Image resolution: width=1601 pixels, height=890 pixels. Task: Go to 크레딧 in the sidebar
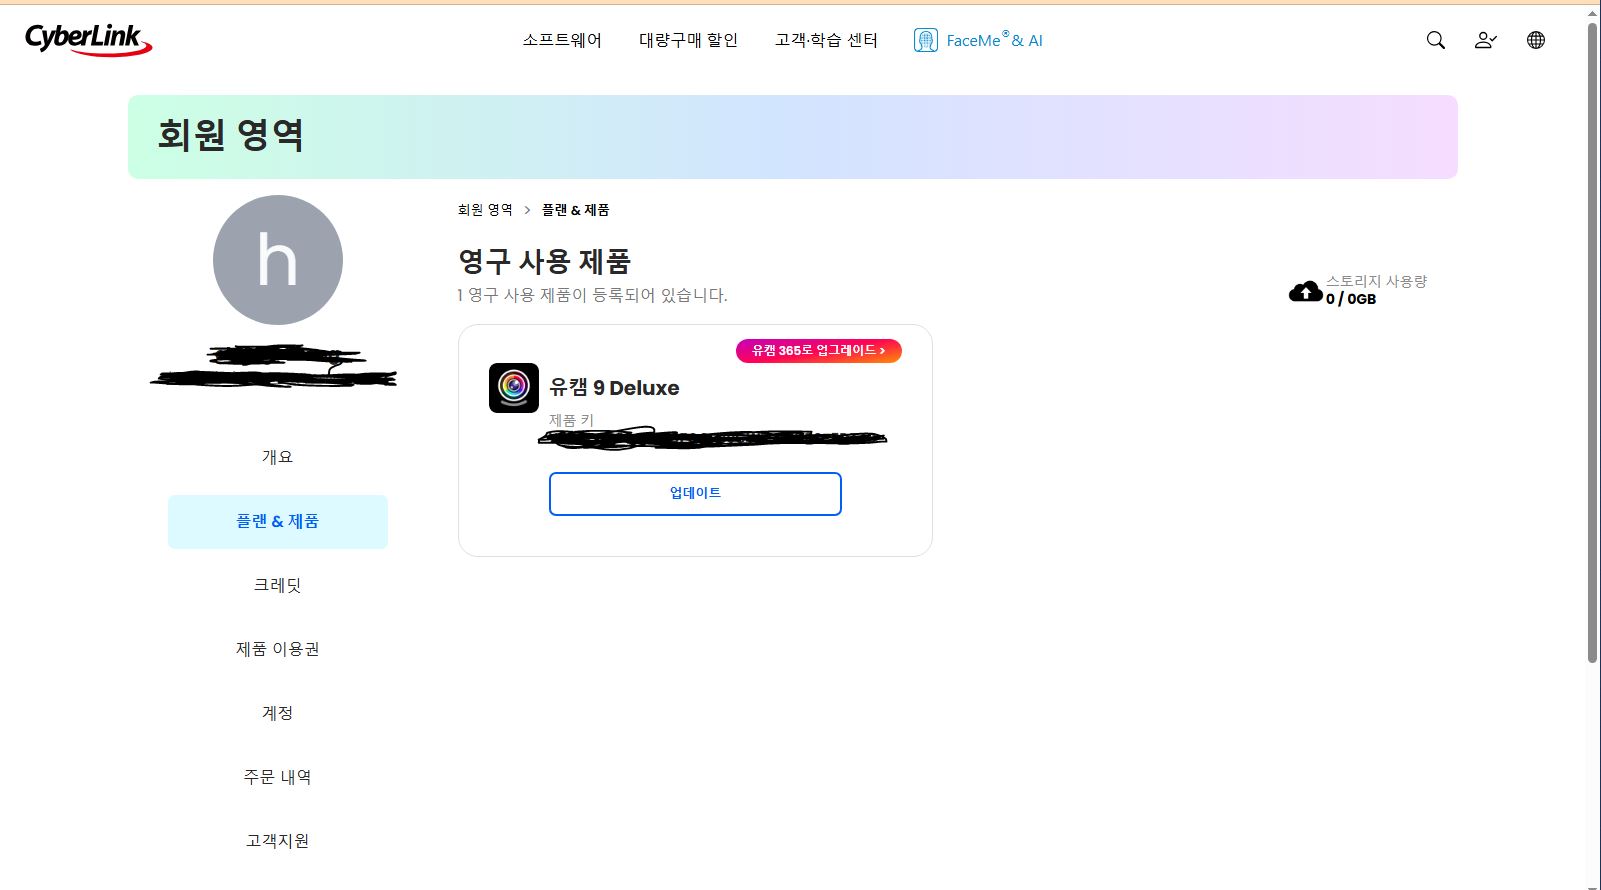278,585
